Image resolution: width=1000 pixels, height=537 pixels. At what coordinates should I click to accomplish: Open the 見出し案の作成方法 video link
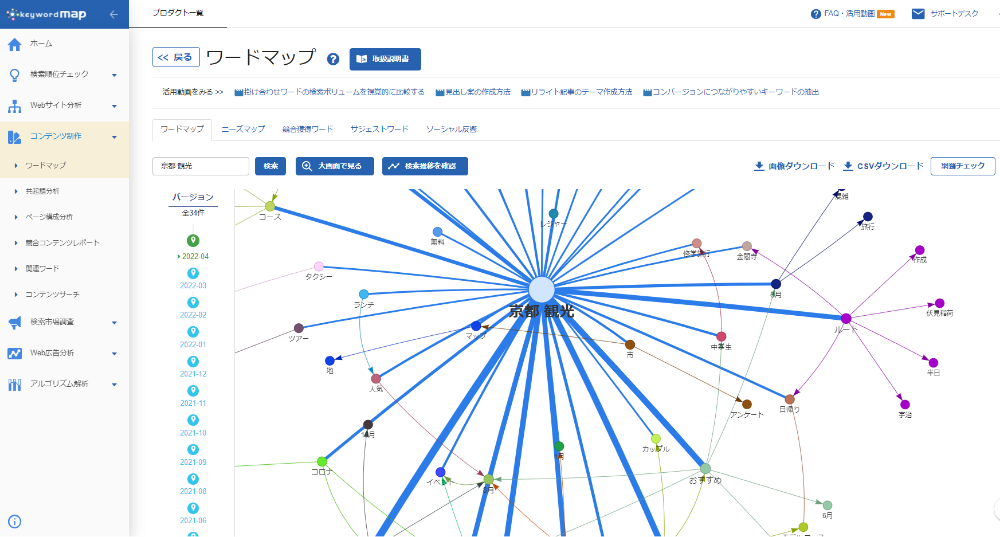(473, 92)
